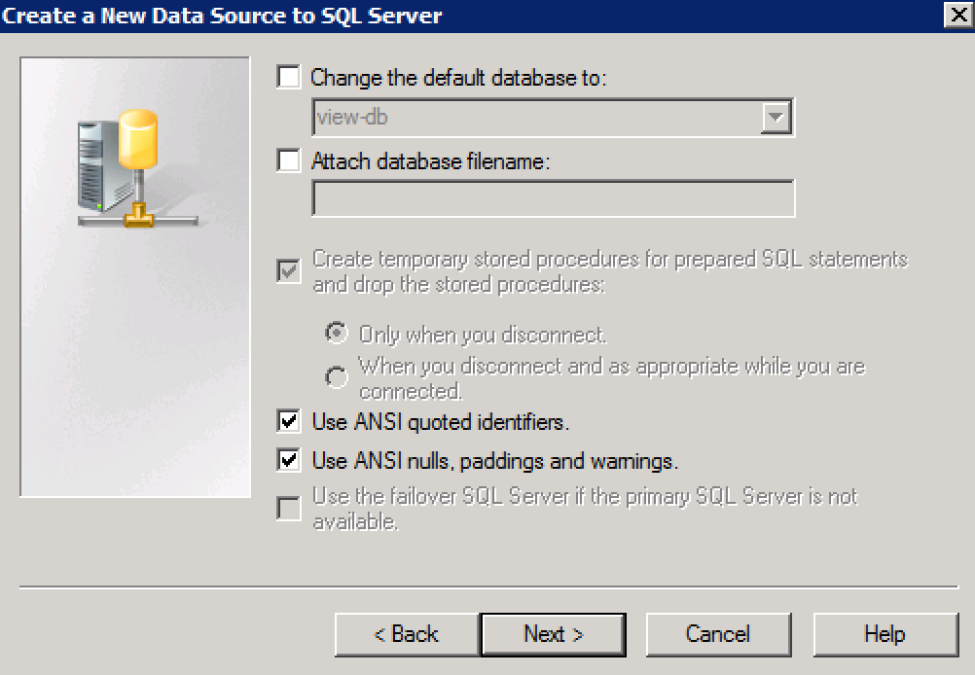Open Help for this wizard page

pyautogui.click(x=884, y=634)
